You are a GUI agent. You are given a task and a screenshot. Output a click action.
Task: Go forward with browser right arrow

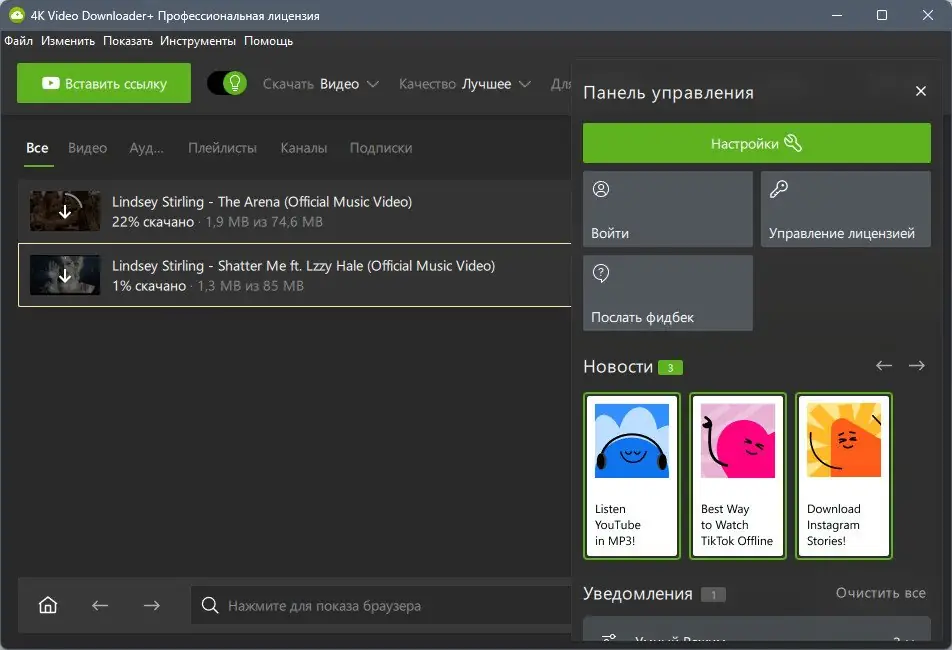[x=151, y=605]
